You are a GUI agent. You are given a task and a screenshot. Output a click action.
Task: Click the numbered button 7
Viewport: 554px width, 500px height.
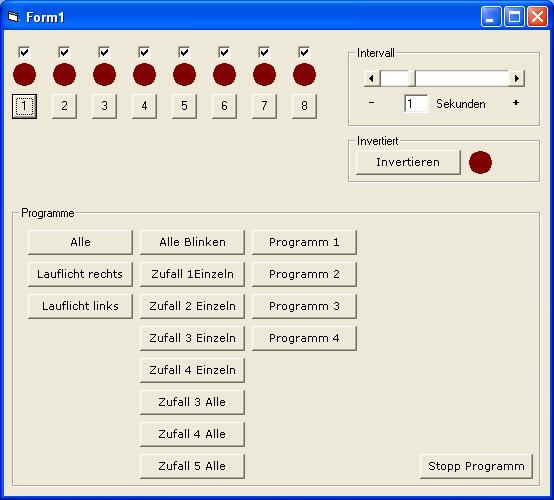pyautogui.click(x=264, y=106)
